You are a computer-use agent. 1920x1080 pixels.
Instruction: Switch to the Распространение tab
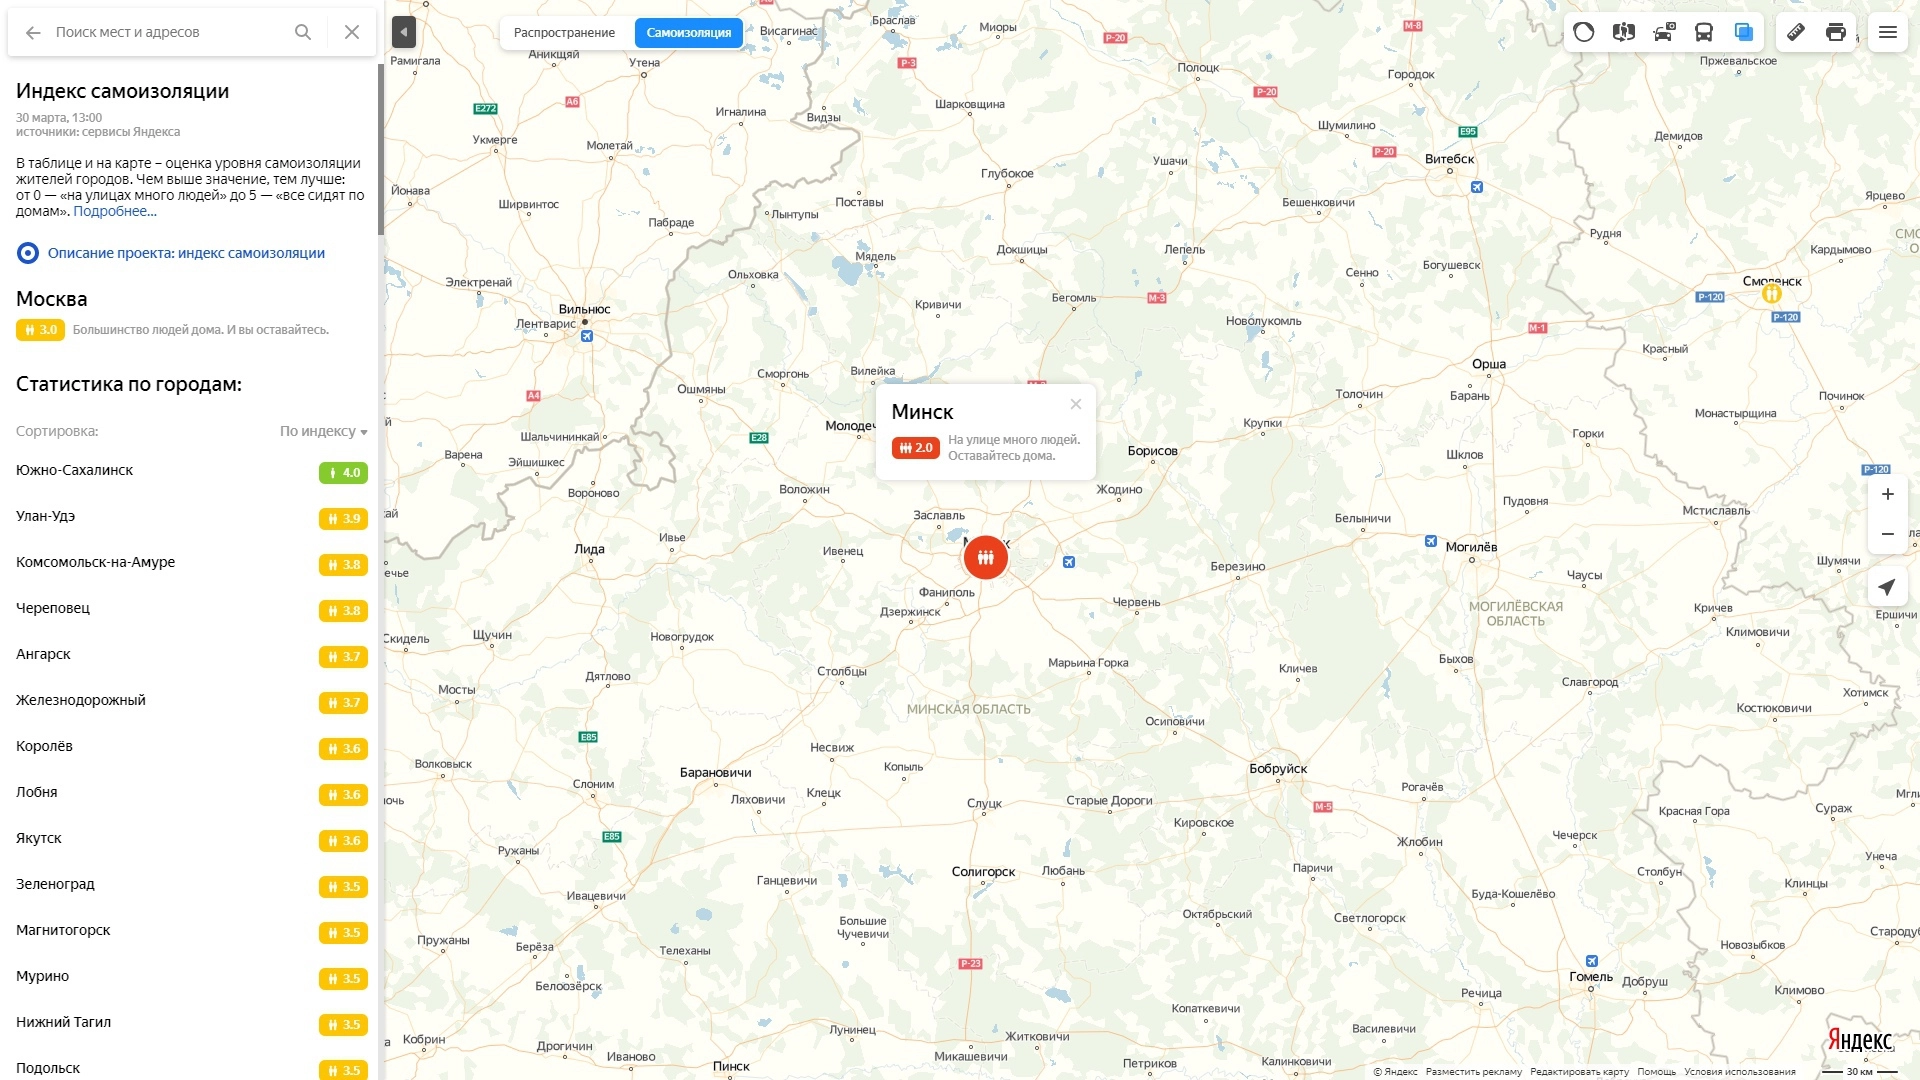565,33
